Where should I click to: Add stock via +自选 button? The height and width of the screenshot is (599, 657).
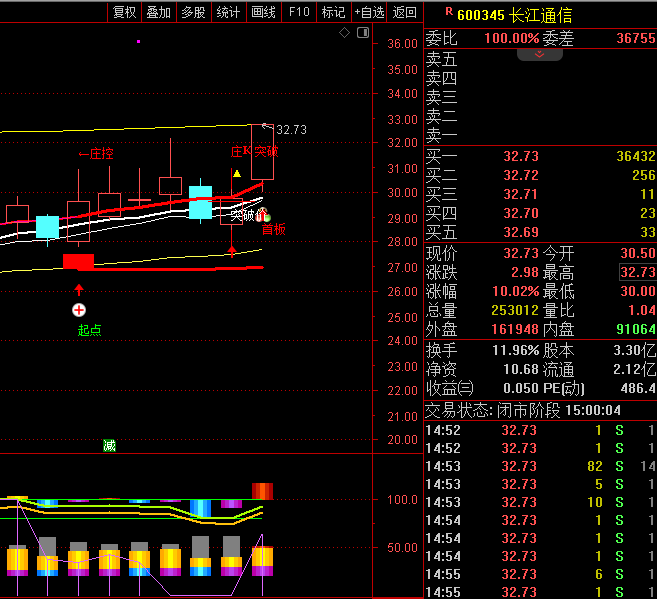click(369, 12)
